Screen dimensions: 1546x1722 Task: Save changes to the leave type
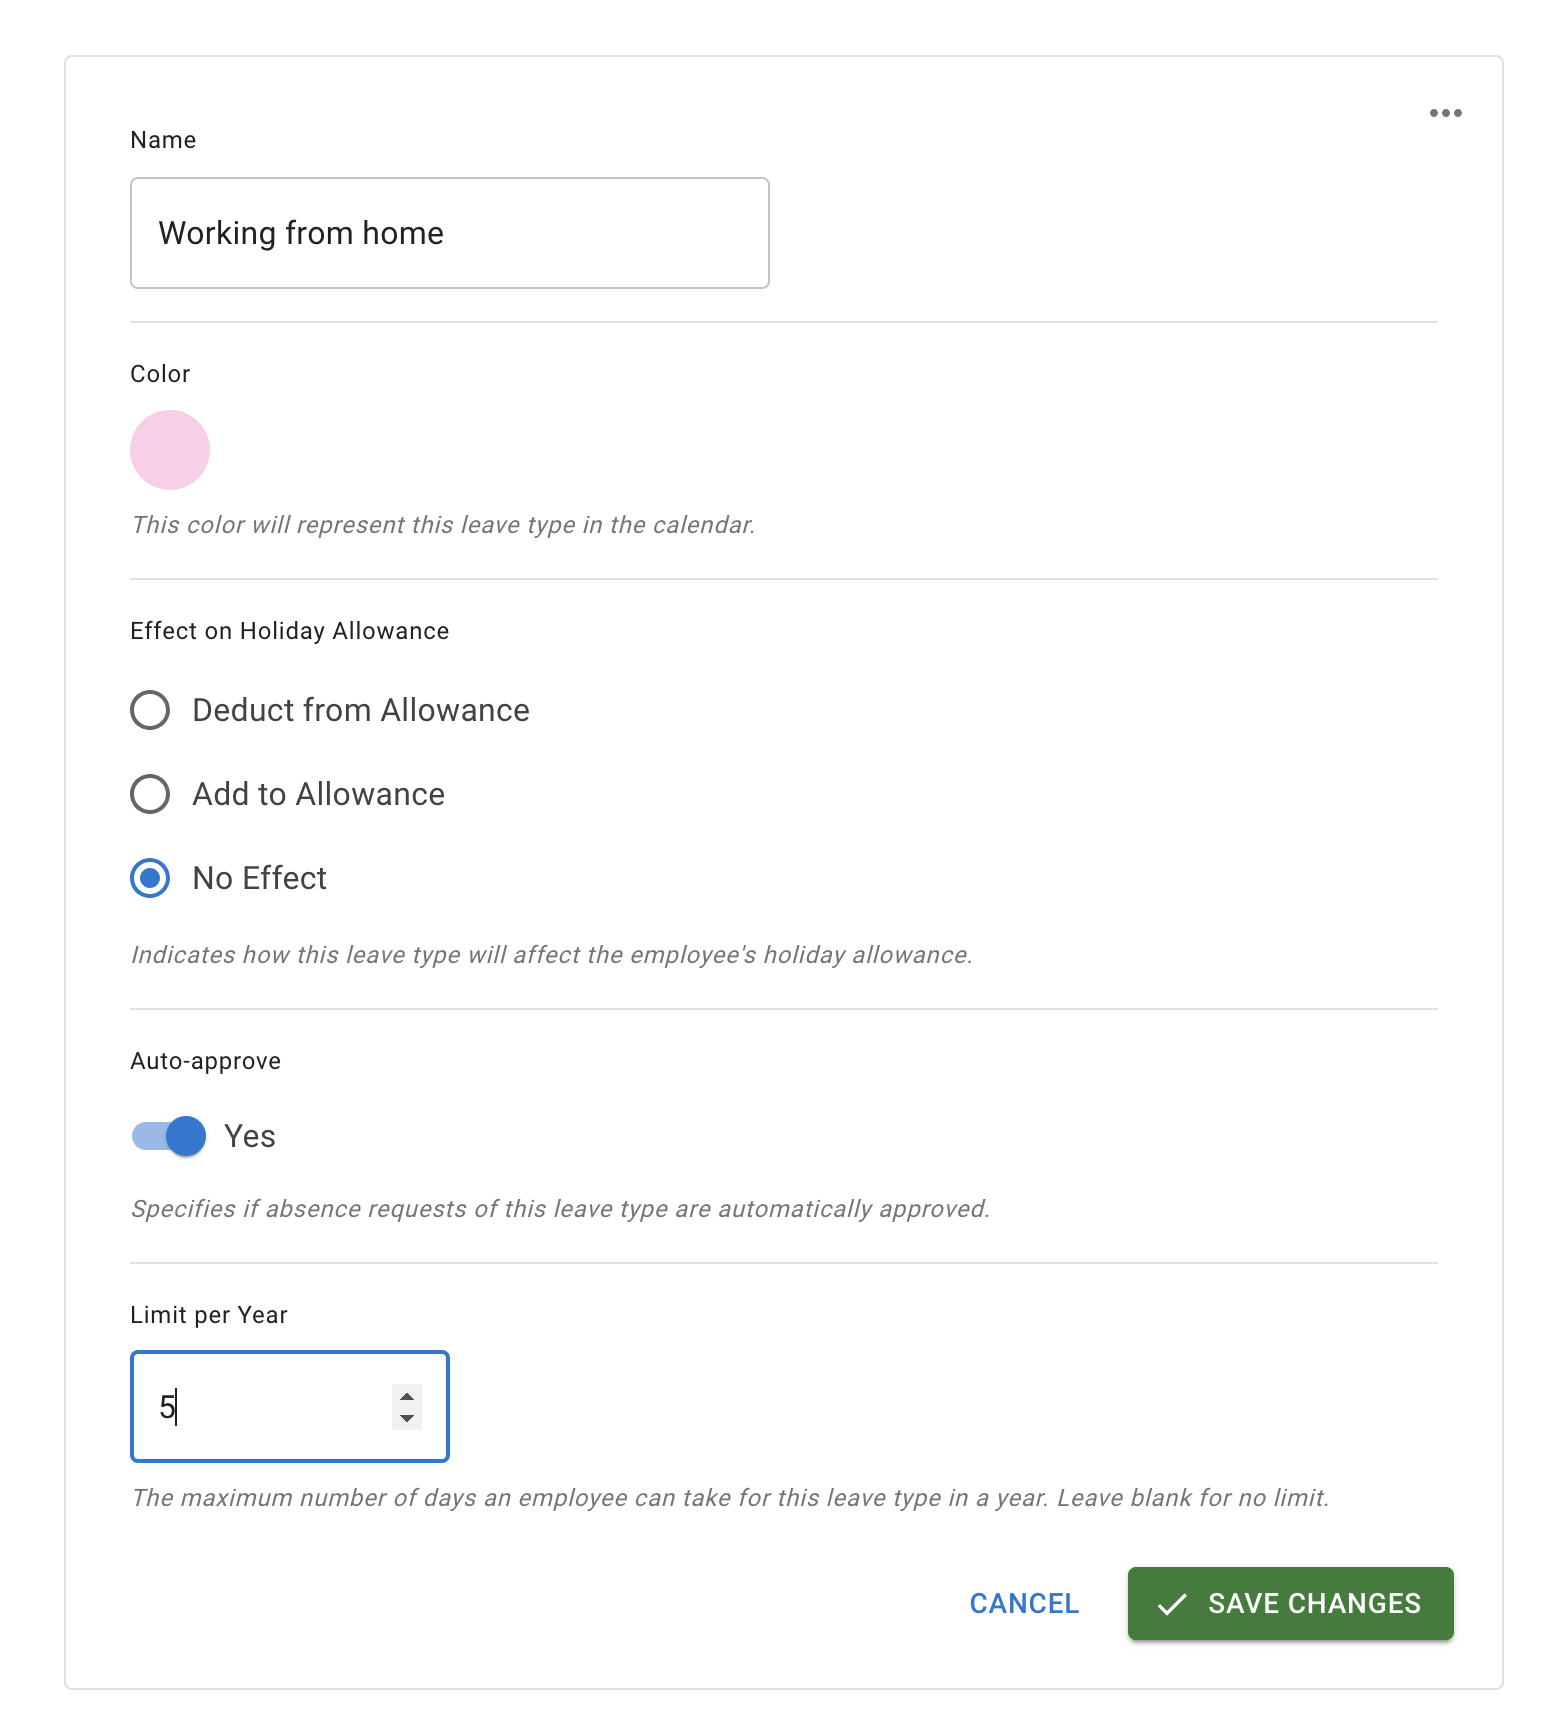click(x=1290, y=1603)
